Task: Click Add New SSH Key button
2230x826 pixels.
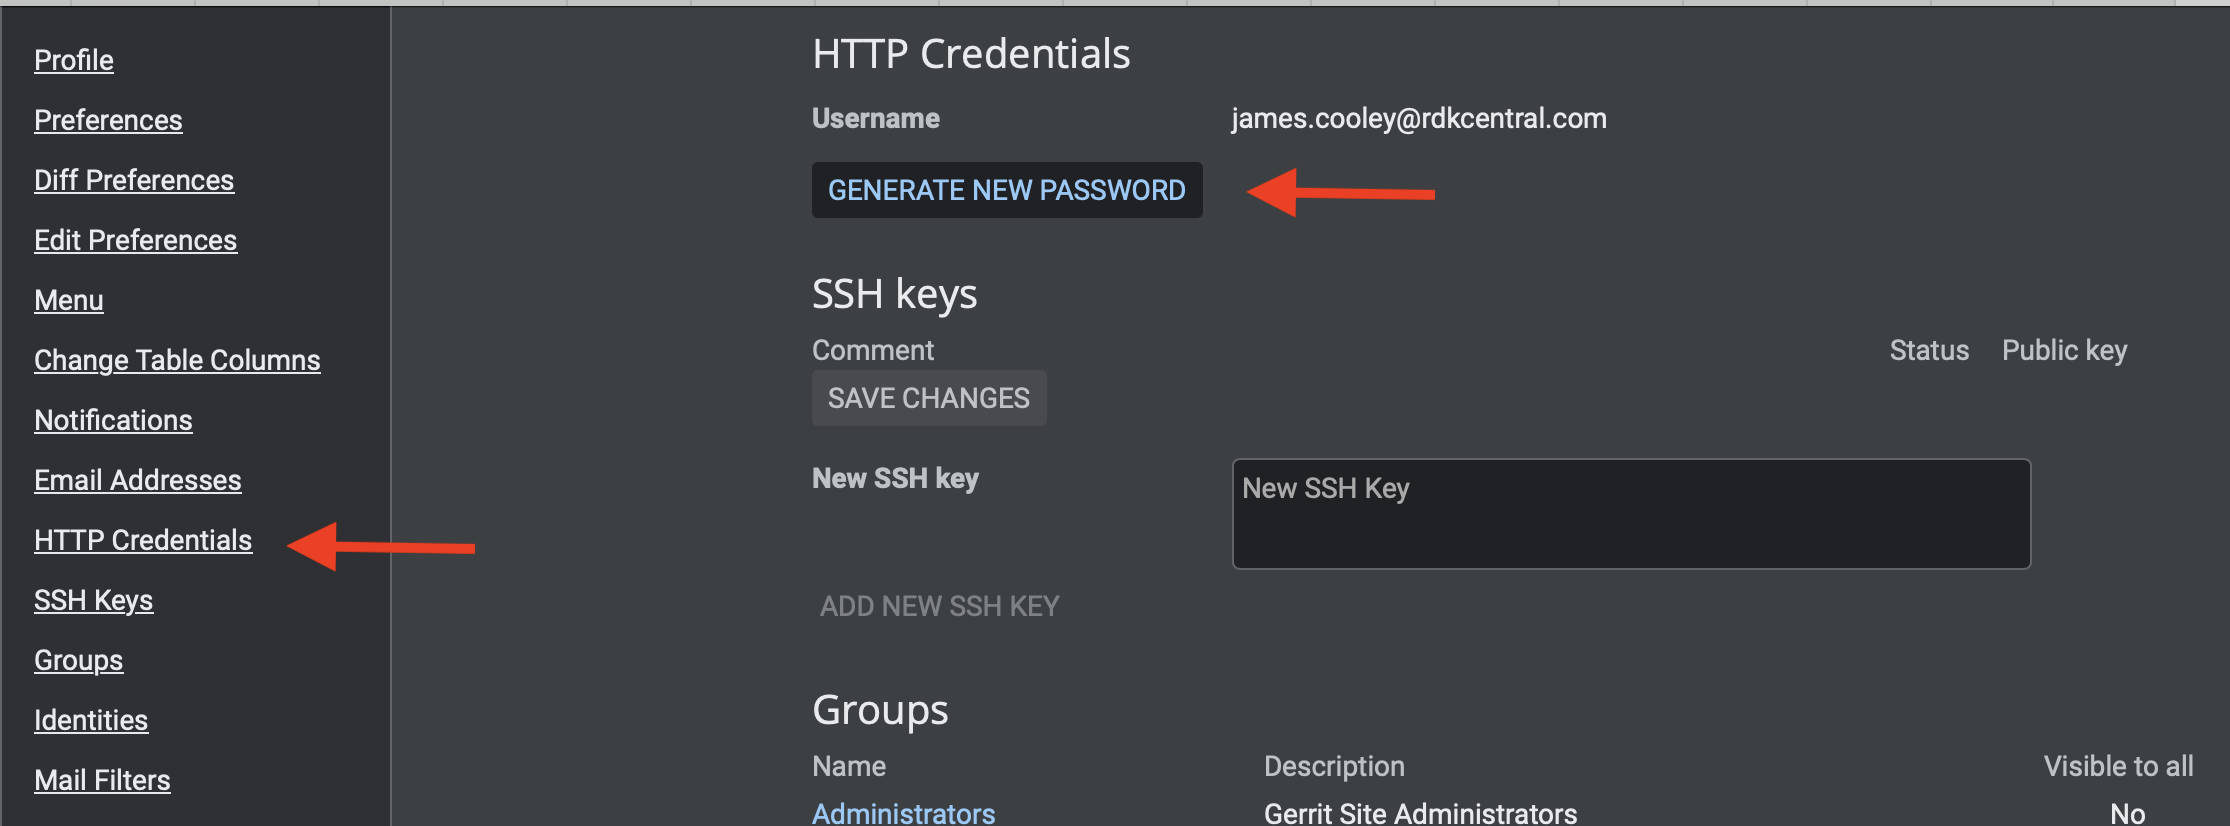Action: click(939, 606)
